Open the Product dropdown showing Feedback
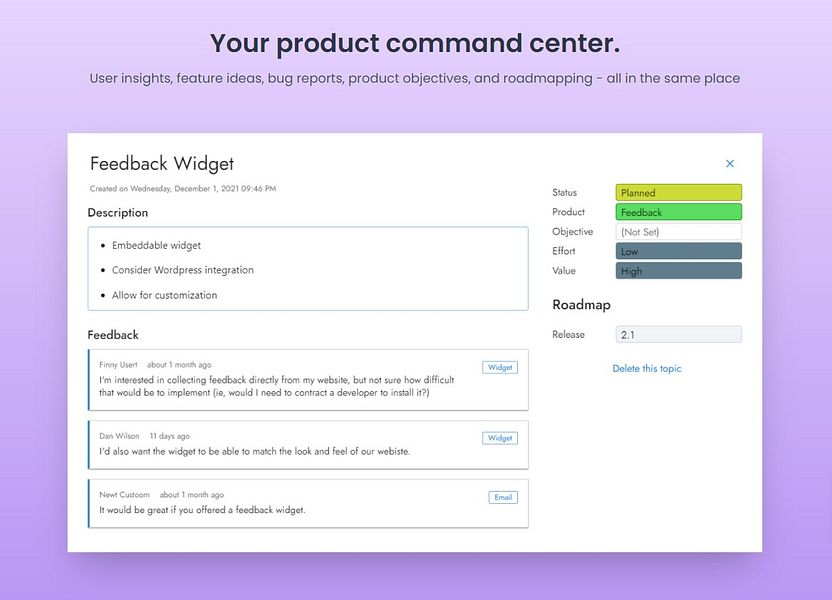This screenshot has height=600, width=832. point(679,212)
